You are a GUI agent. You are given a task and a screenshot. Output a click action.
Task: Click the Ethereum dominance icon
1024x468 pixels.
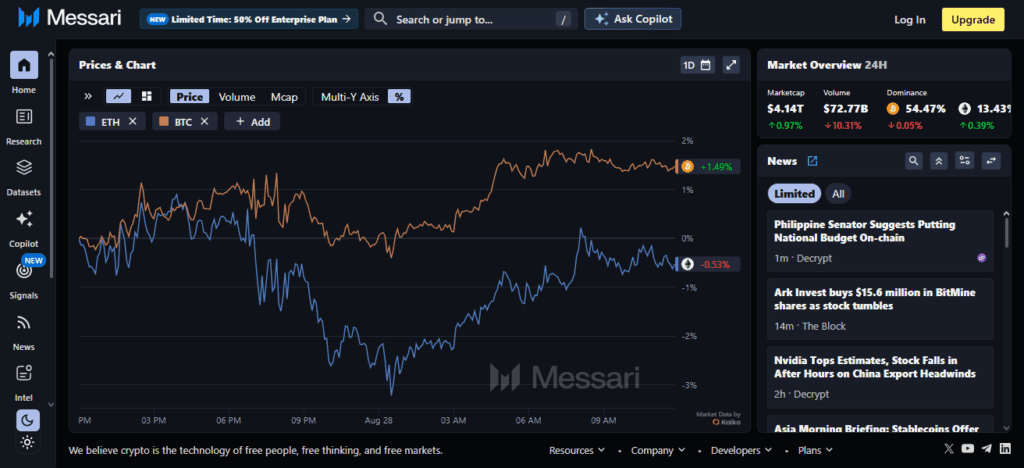965,108
